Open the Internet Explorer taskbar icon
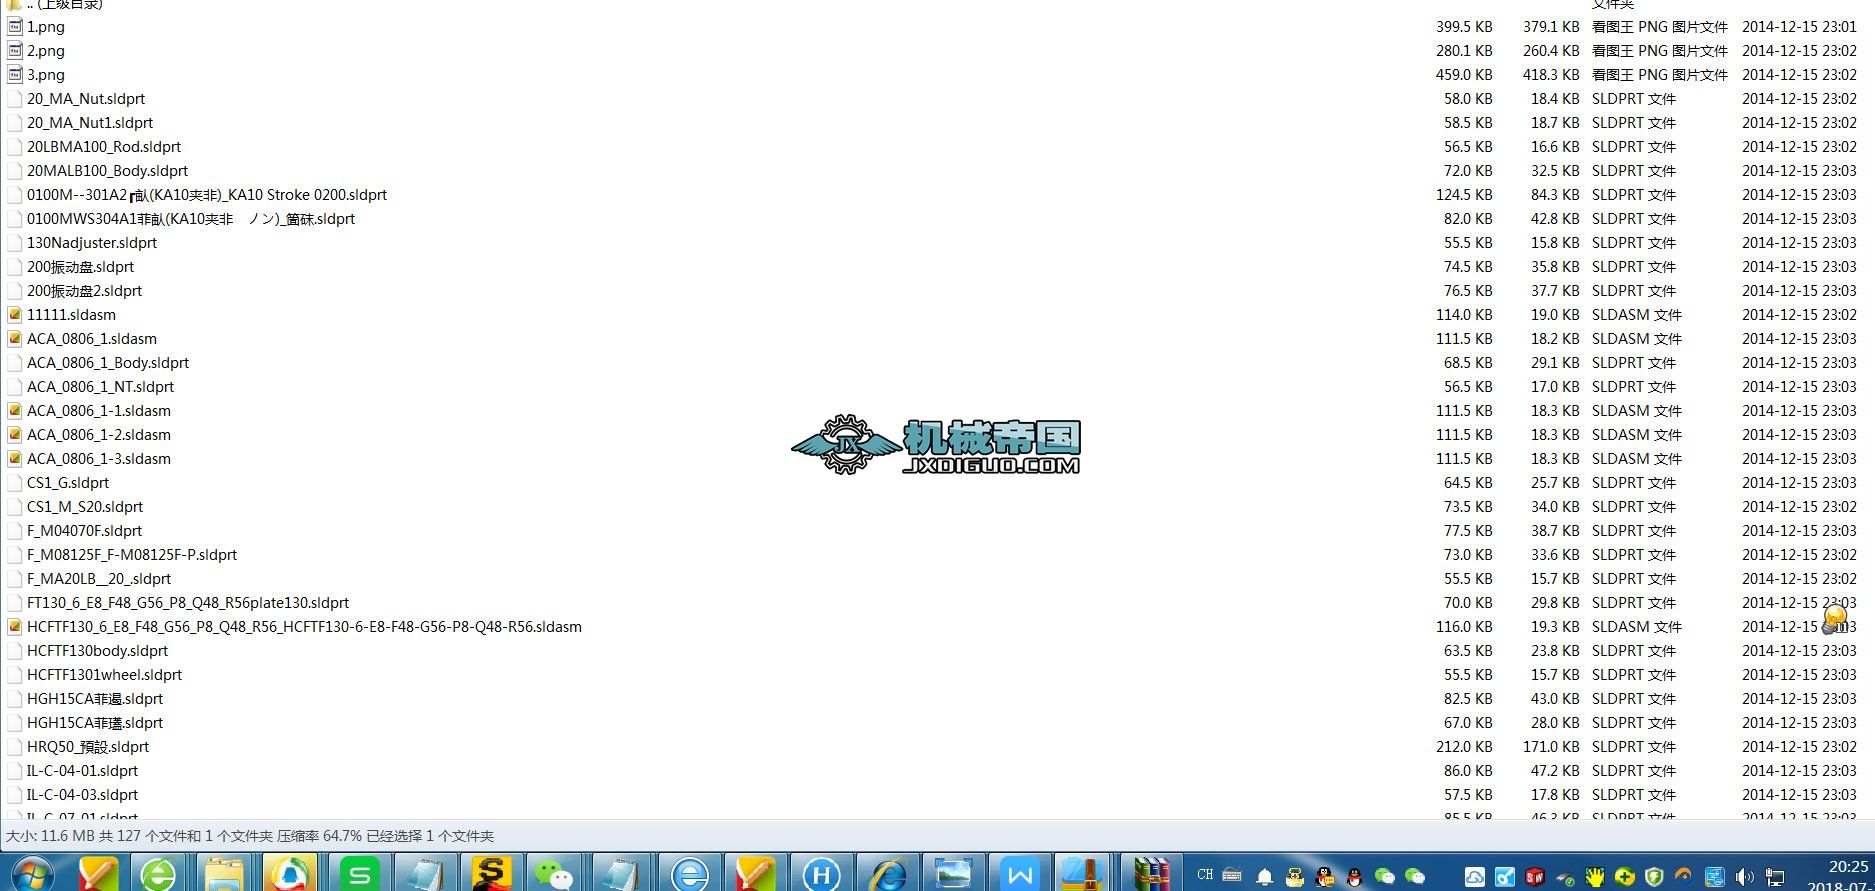This screenshot has width=1875, height=891. point(887,874)
